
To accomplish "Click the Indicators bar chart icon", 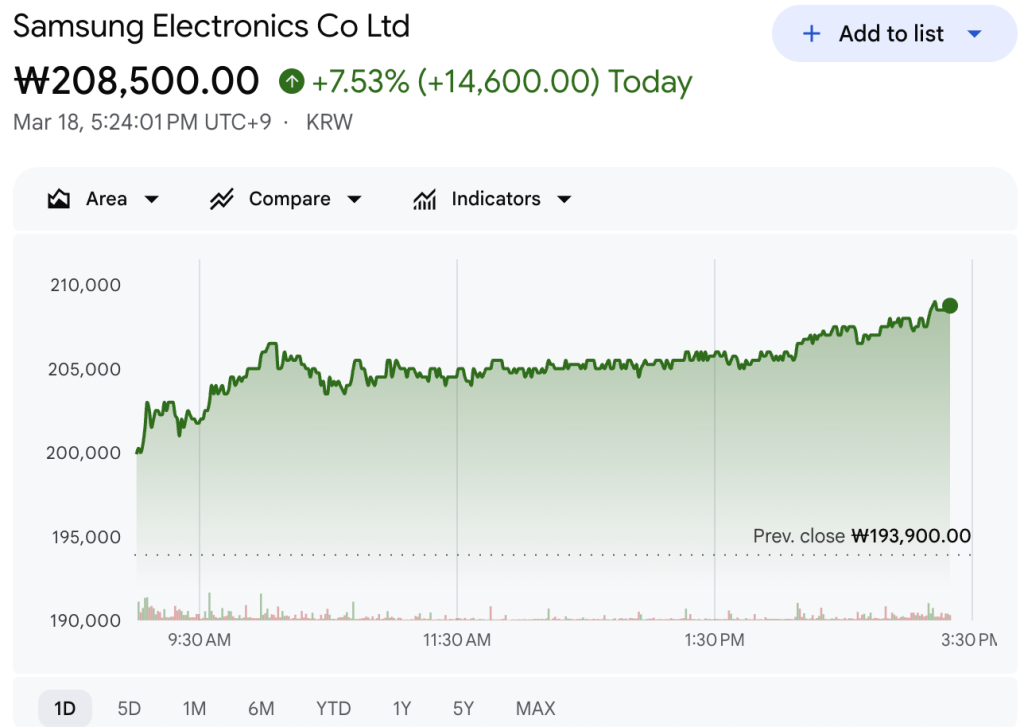I will [425, 199].
